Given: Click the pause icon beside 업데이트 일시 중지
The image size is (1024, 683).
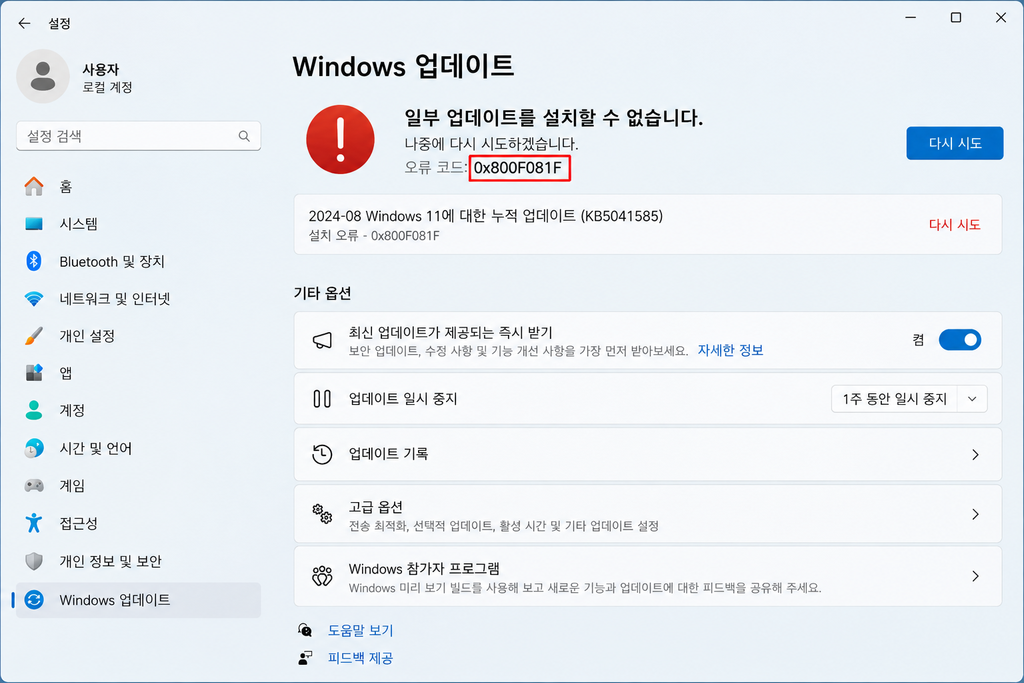Looking at the screenshot, I should point(322,399).
